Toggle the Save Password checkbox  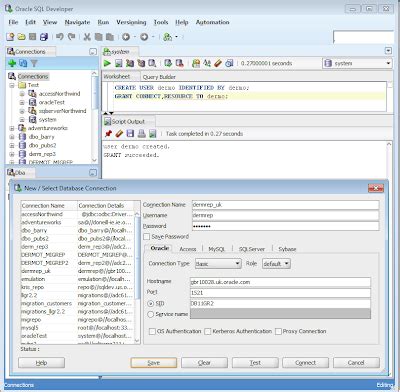(x=147, y=237)
